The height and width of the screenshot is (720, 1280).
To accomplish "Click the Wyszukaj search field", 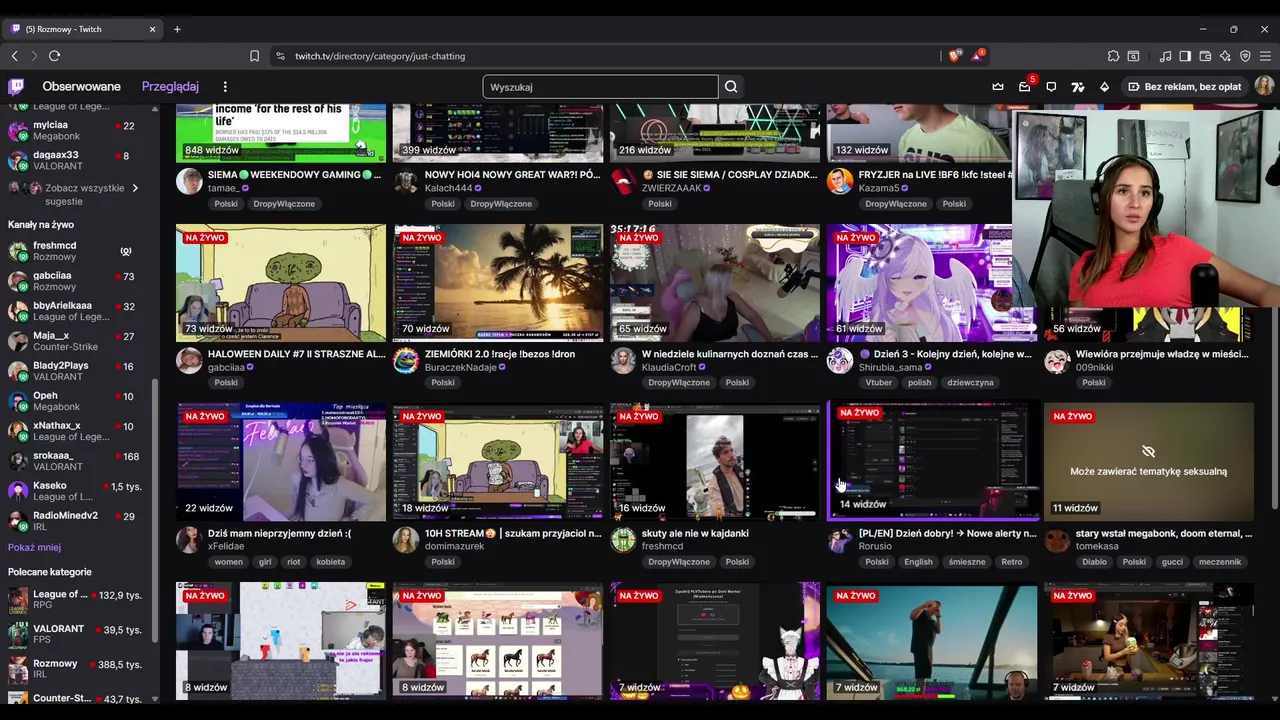I will tap(600, 87).
